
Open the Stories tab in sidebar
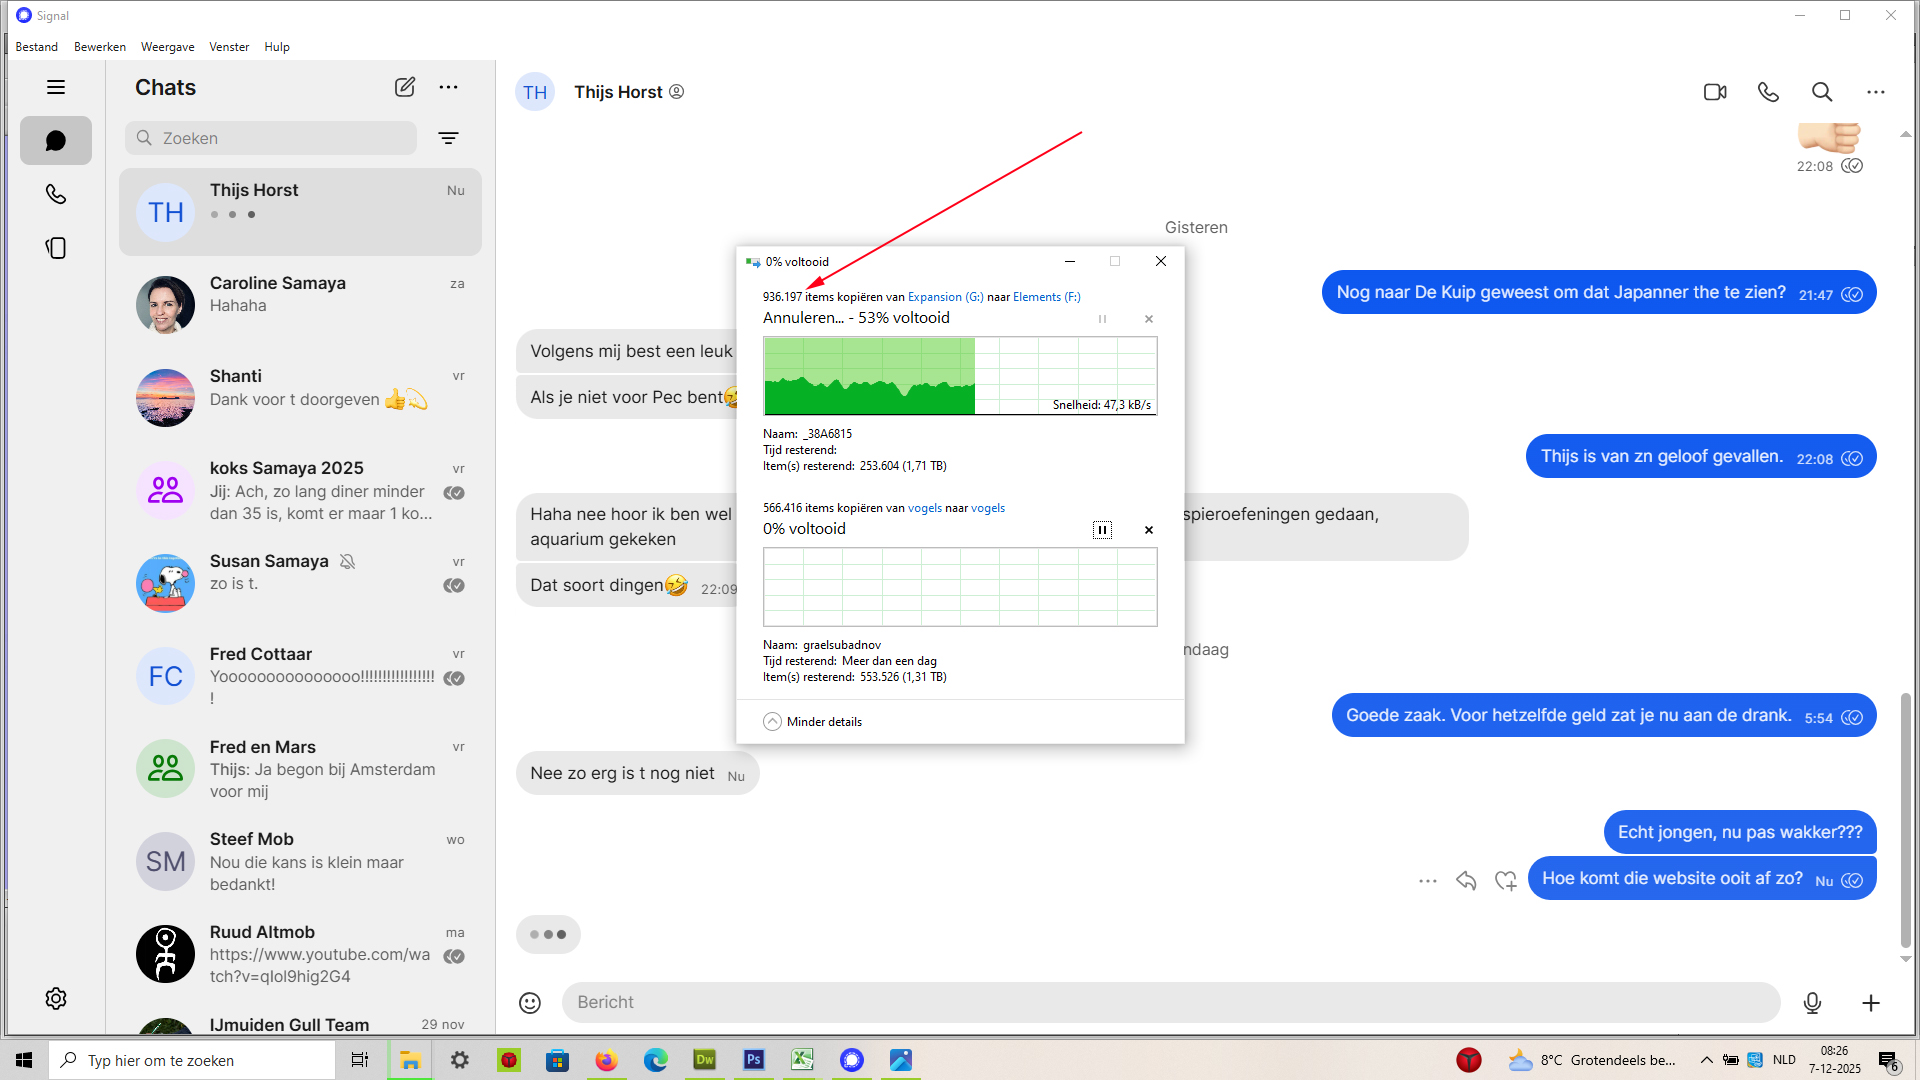pyautogui.click(x=56, y=248)
